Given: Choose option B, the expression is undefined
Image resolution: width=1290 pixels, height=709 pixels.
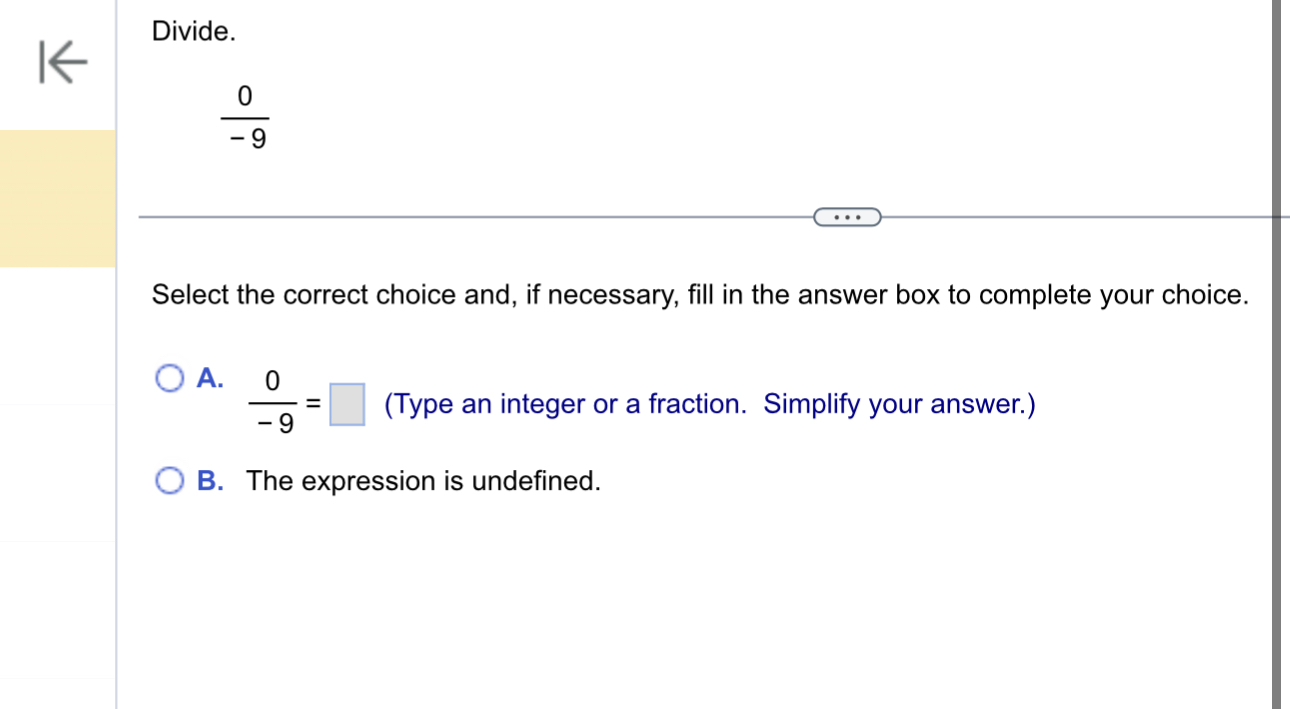Looking at the screenshot, I should click(168, 481).
